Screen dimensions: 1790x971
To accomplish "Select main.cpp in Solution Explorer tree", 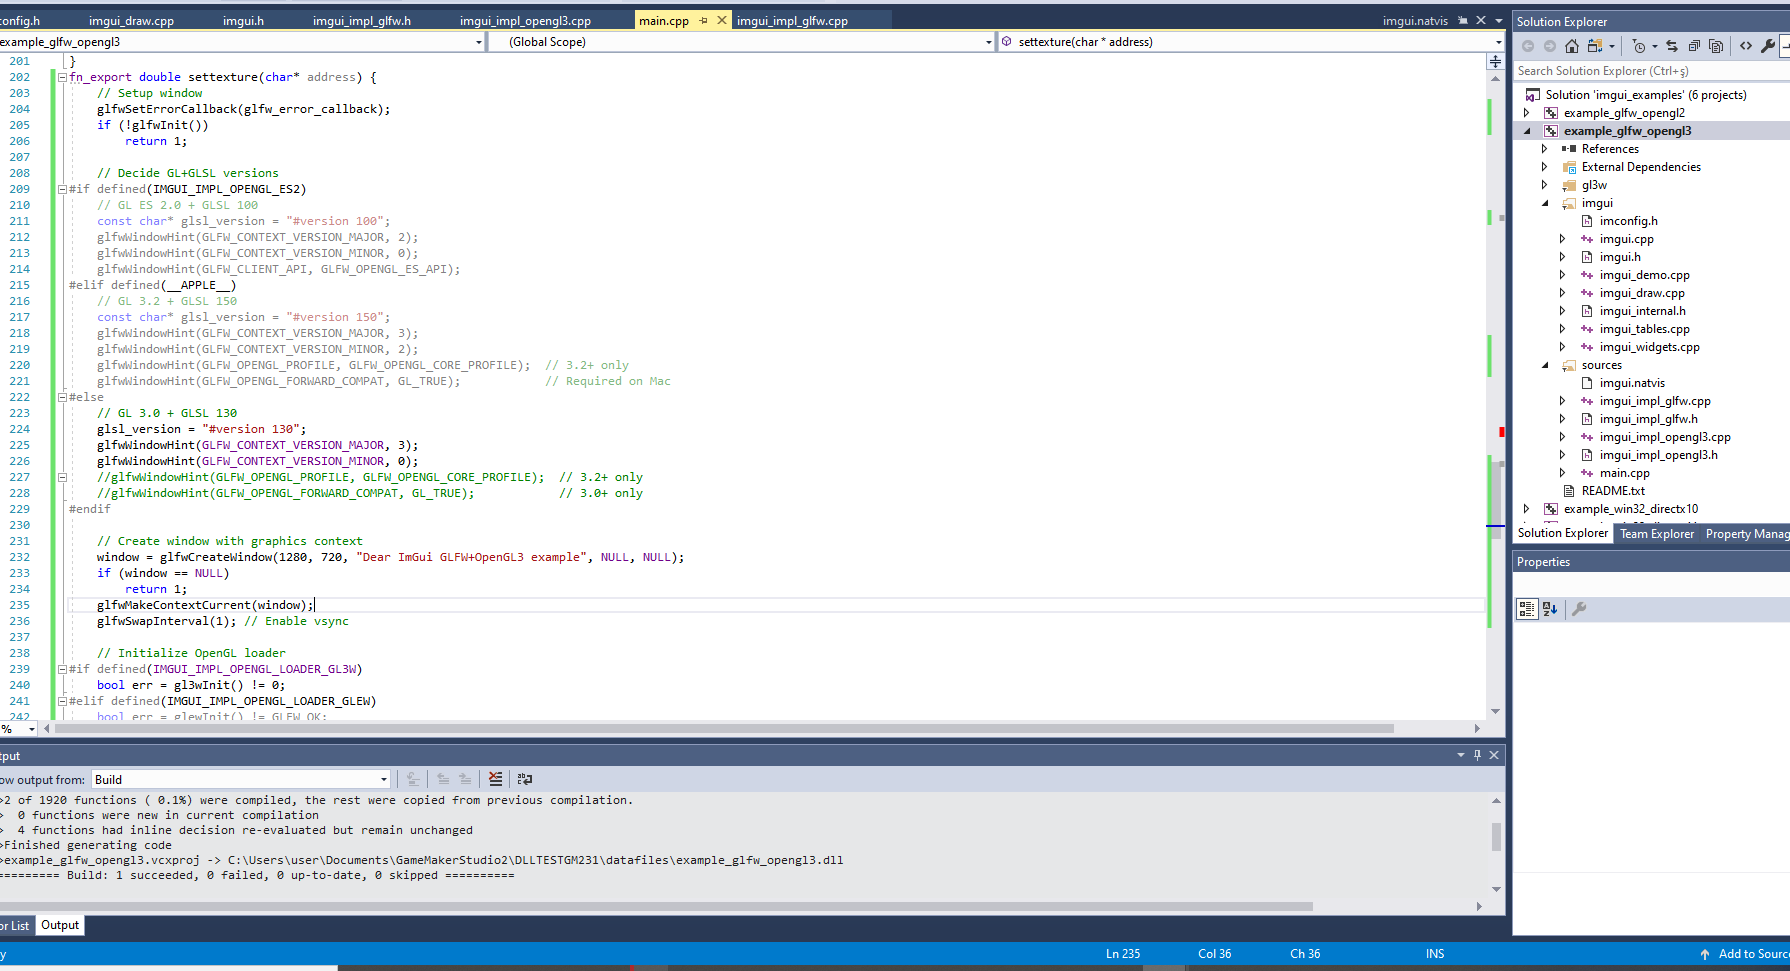I will tap(1624, 473).
